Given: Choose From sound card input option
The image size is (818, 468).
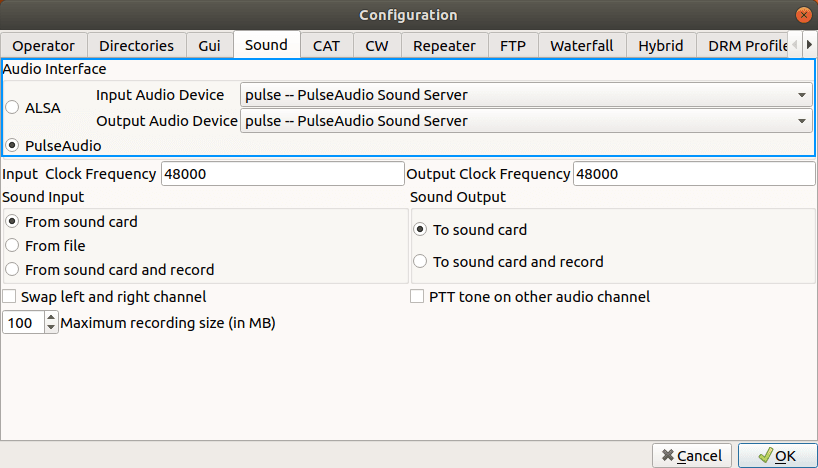Looking at the screenshot, I should 12,221.
